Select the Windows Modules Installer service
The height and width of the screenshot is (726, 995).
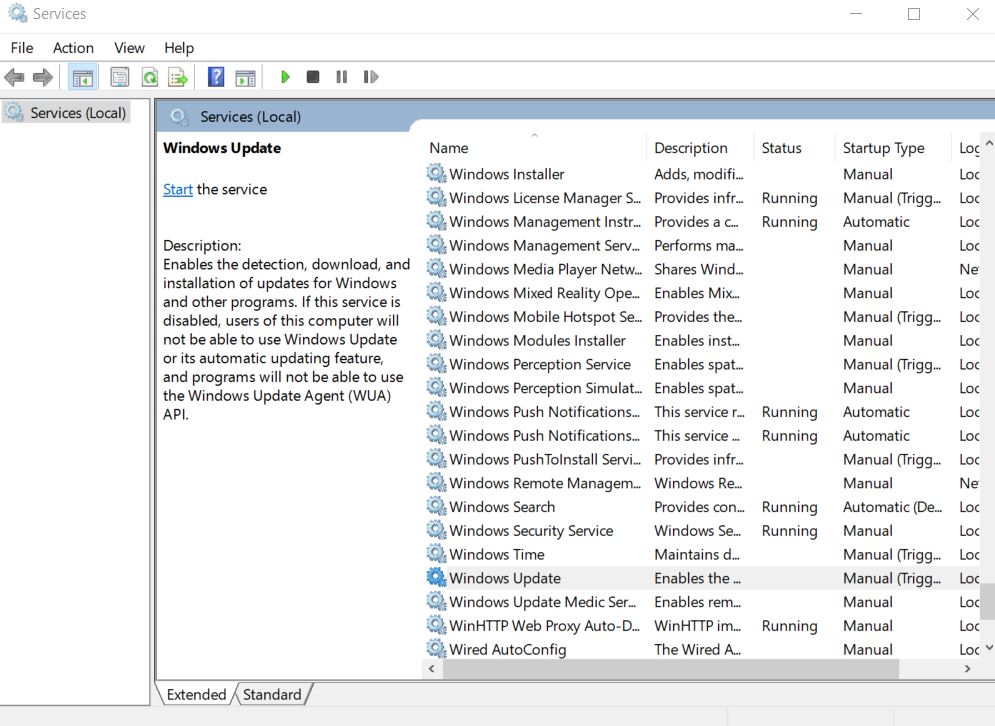(701, 341)
